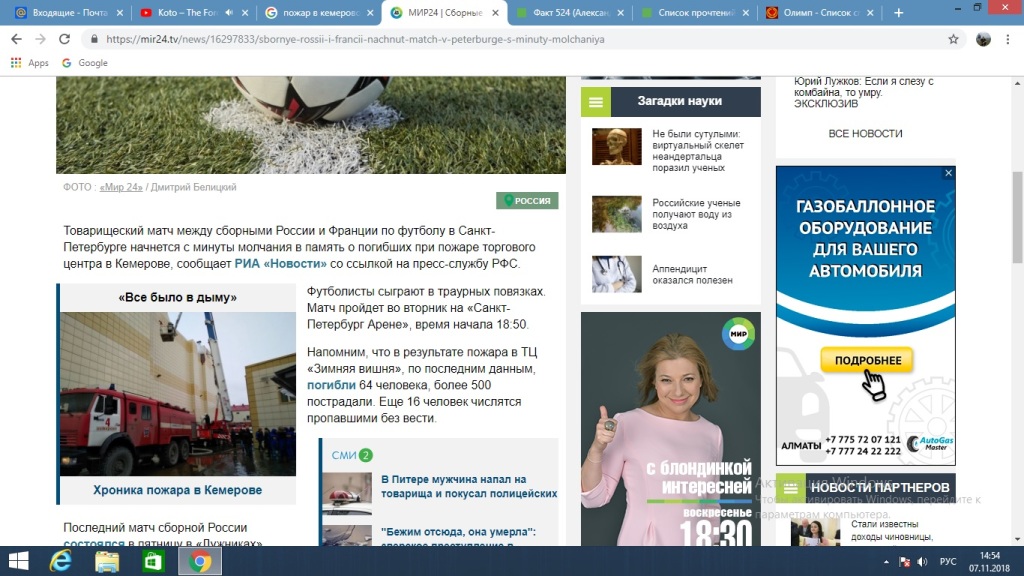
Task: Go back to the previous page
Action: point(16,39)
